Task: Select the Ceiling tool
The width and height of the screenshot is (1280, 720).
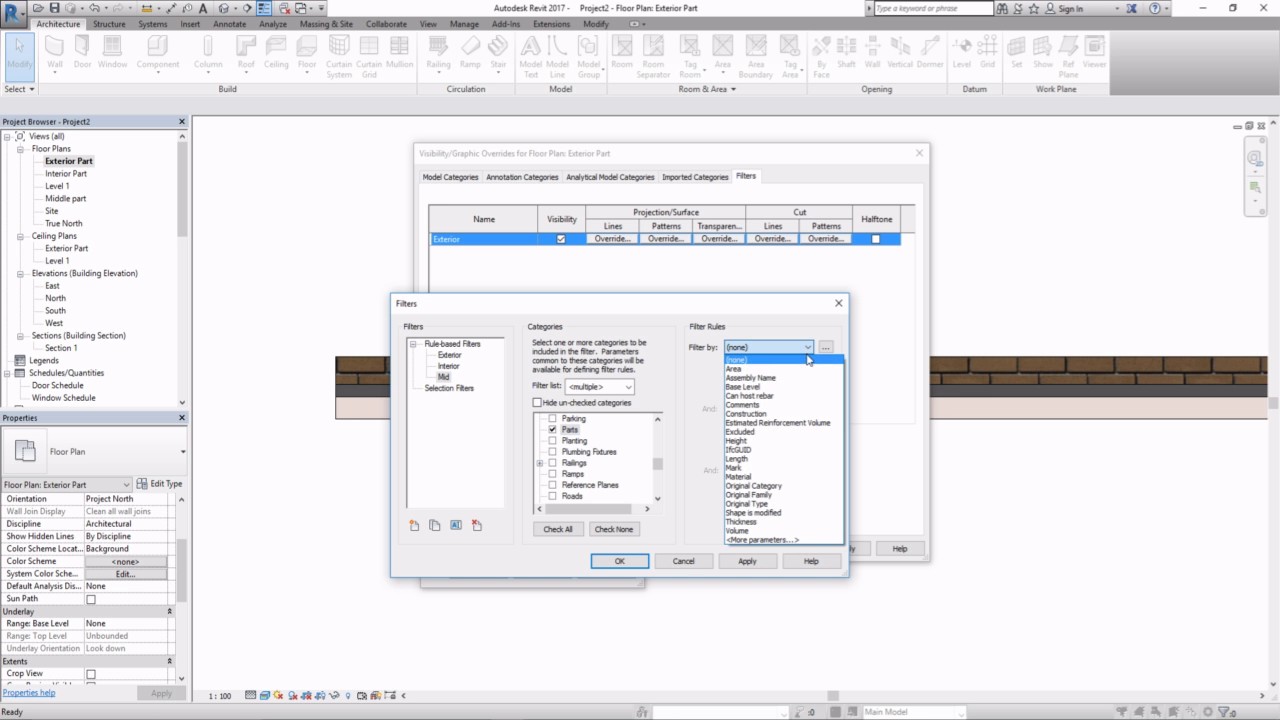Action: tap(276, 52)
